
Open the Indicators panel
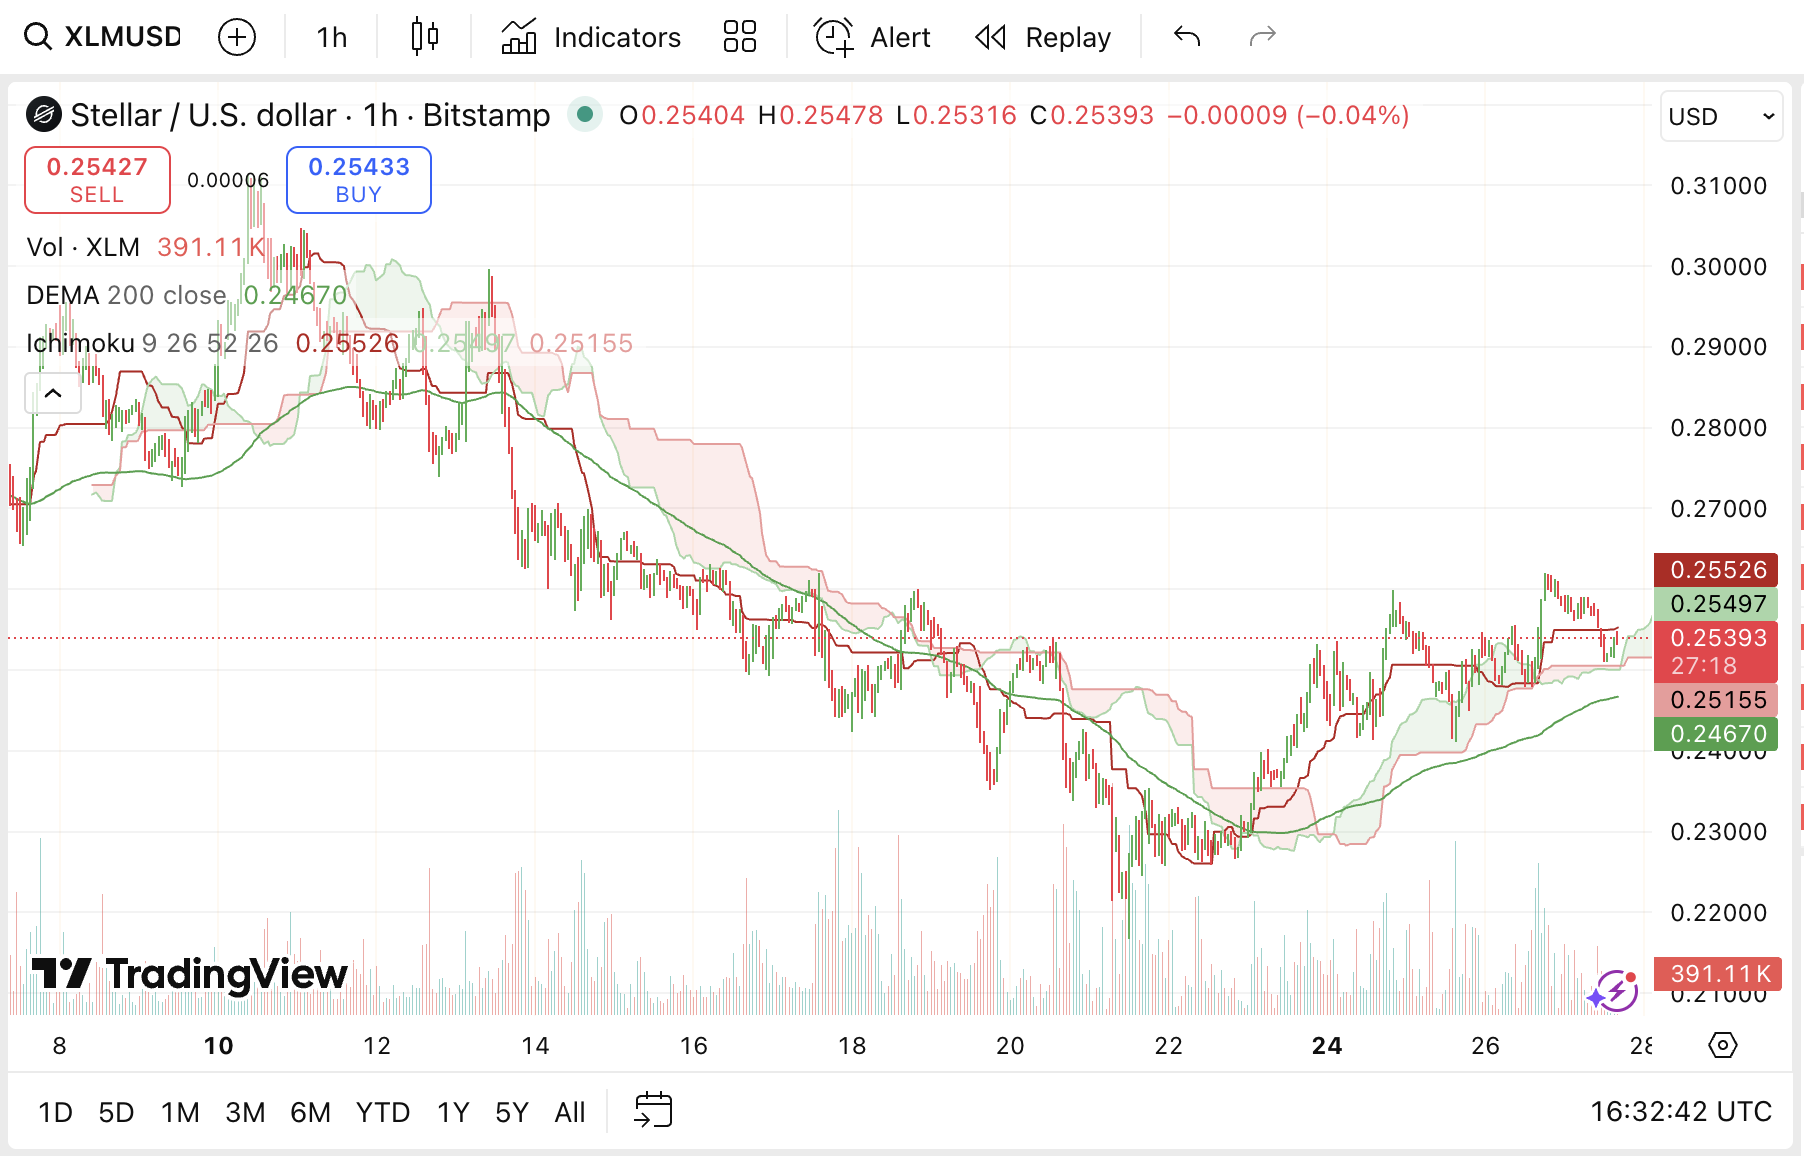click(x=591, y=37)
